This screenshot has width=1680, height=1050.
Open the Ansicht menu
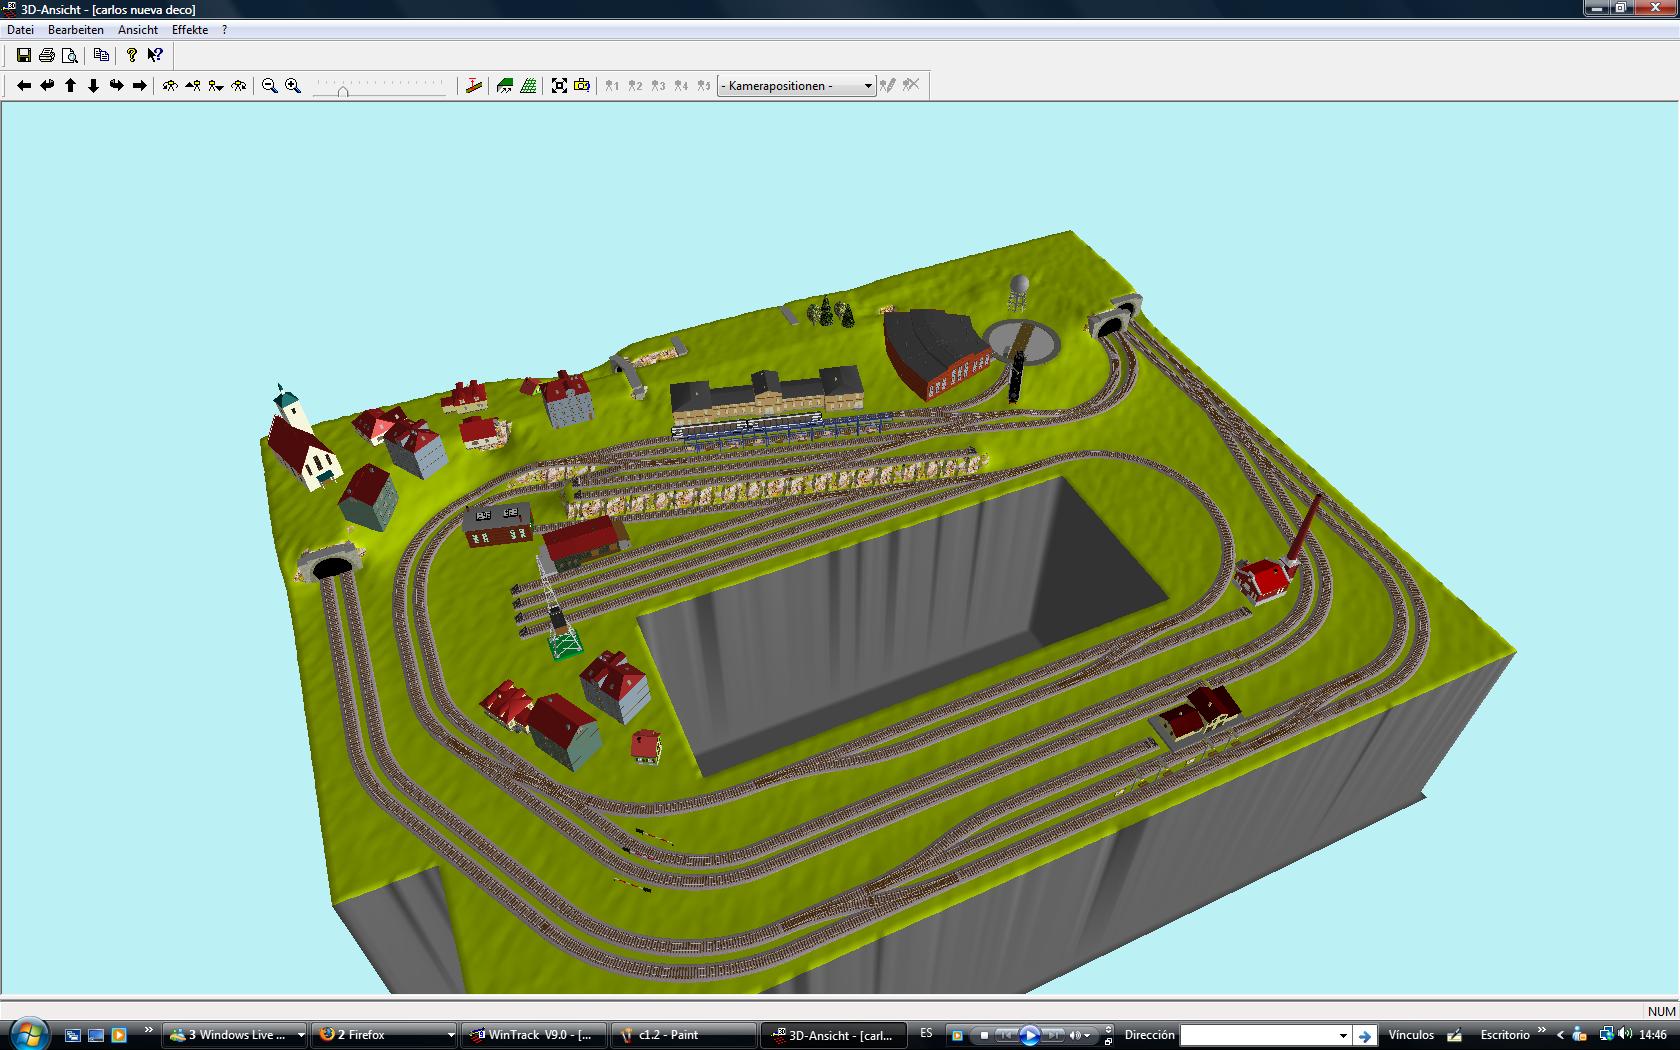pos(138,30)
